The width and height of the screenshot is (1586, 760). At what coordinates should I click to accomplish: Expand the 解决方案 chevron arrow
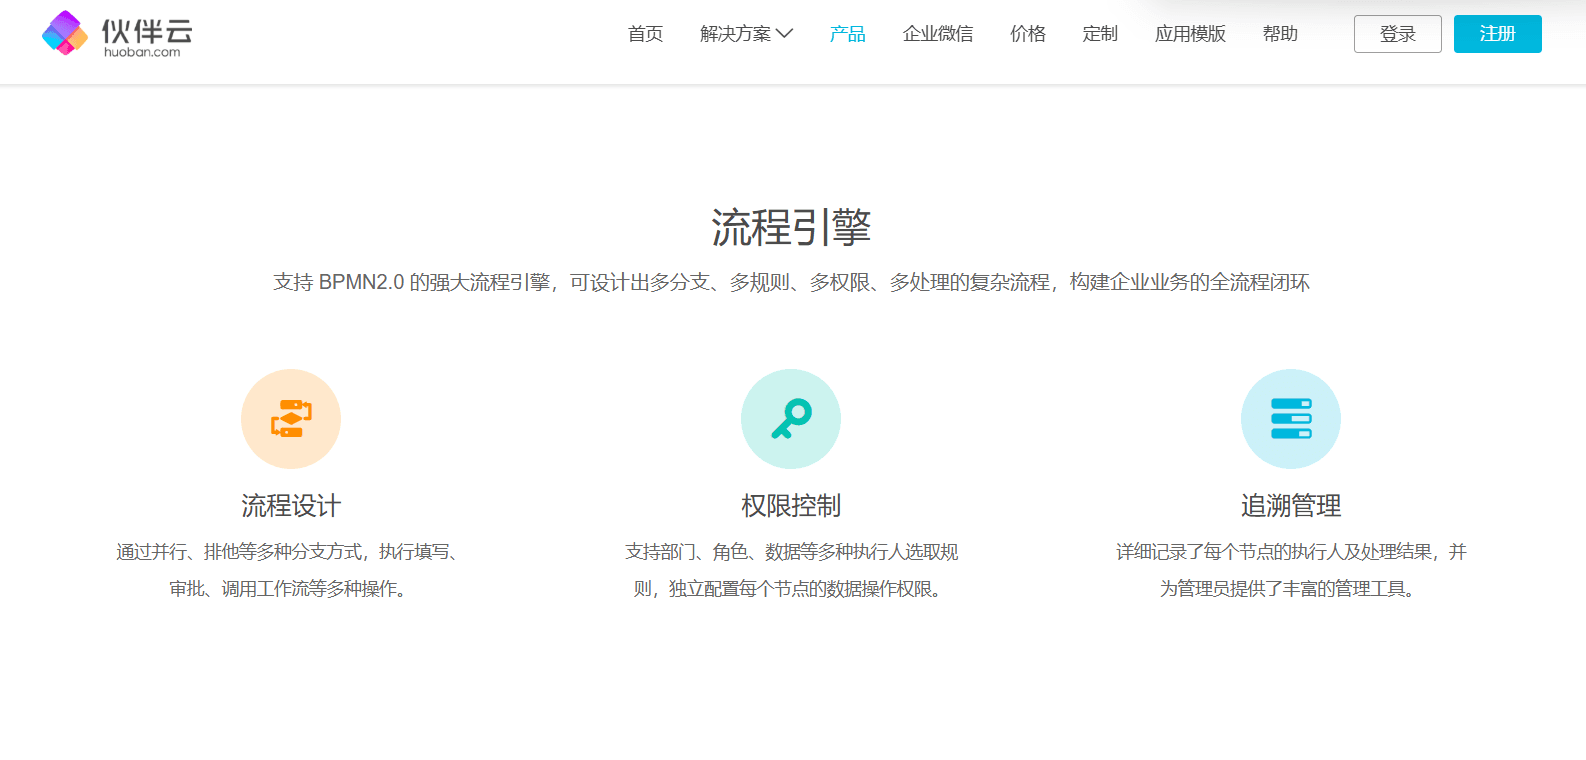(x=785, y=34)
